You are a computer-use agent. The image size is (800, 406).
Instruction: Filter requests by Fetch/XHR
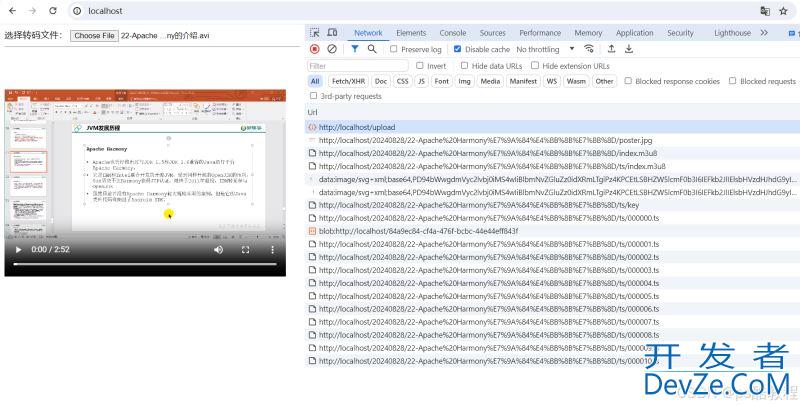pyautogui.click(x=348, y=81)
